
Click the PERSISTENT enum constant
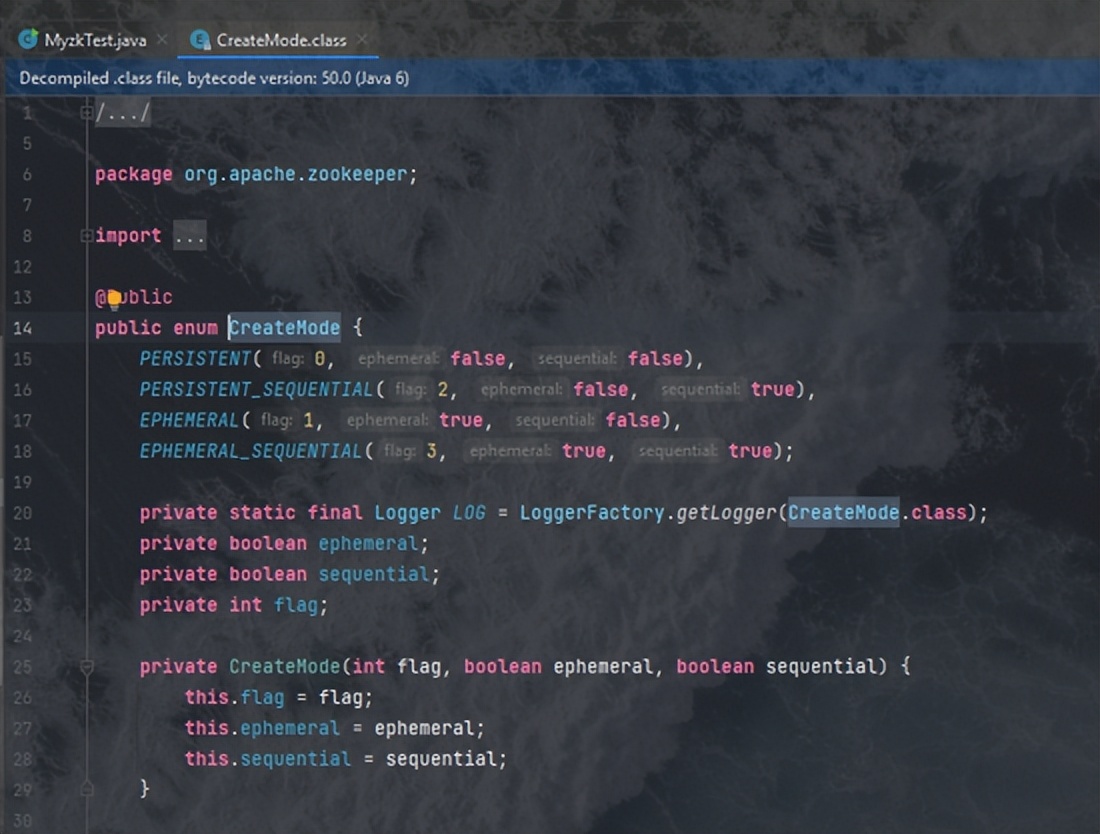(194, 358)
